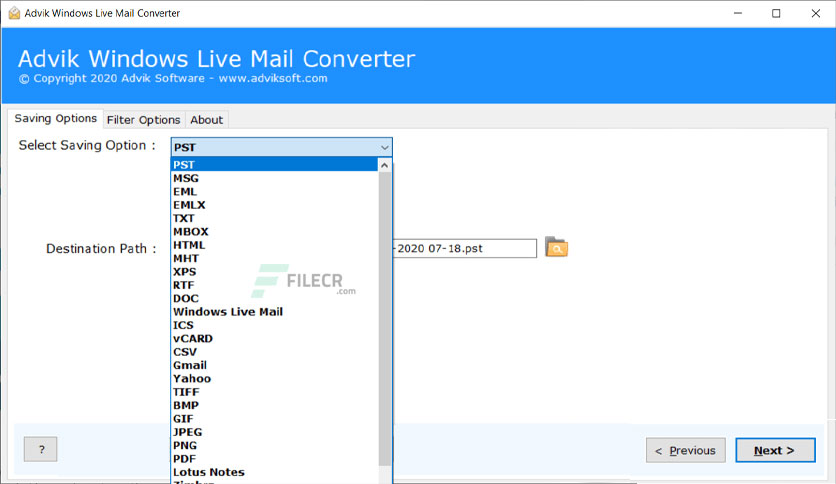Viewport: 836px width, 484px height.
Task: Select MHT in the list
Action: point(275,258)
